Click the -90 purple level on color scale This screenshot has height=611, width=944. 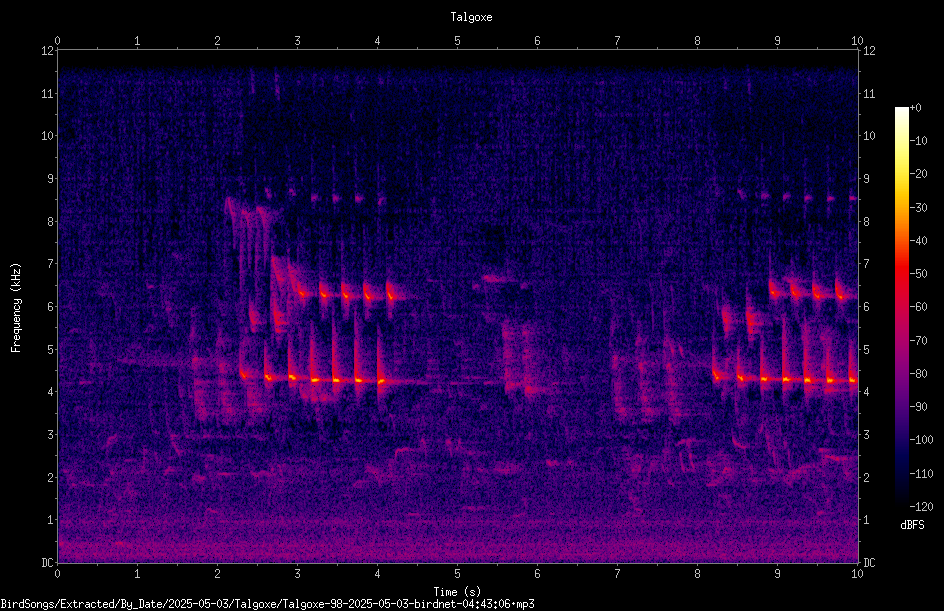918,406
